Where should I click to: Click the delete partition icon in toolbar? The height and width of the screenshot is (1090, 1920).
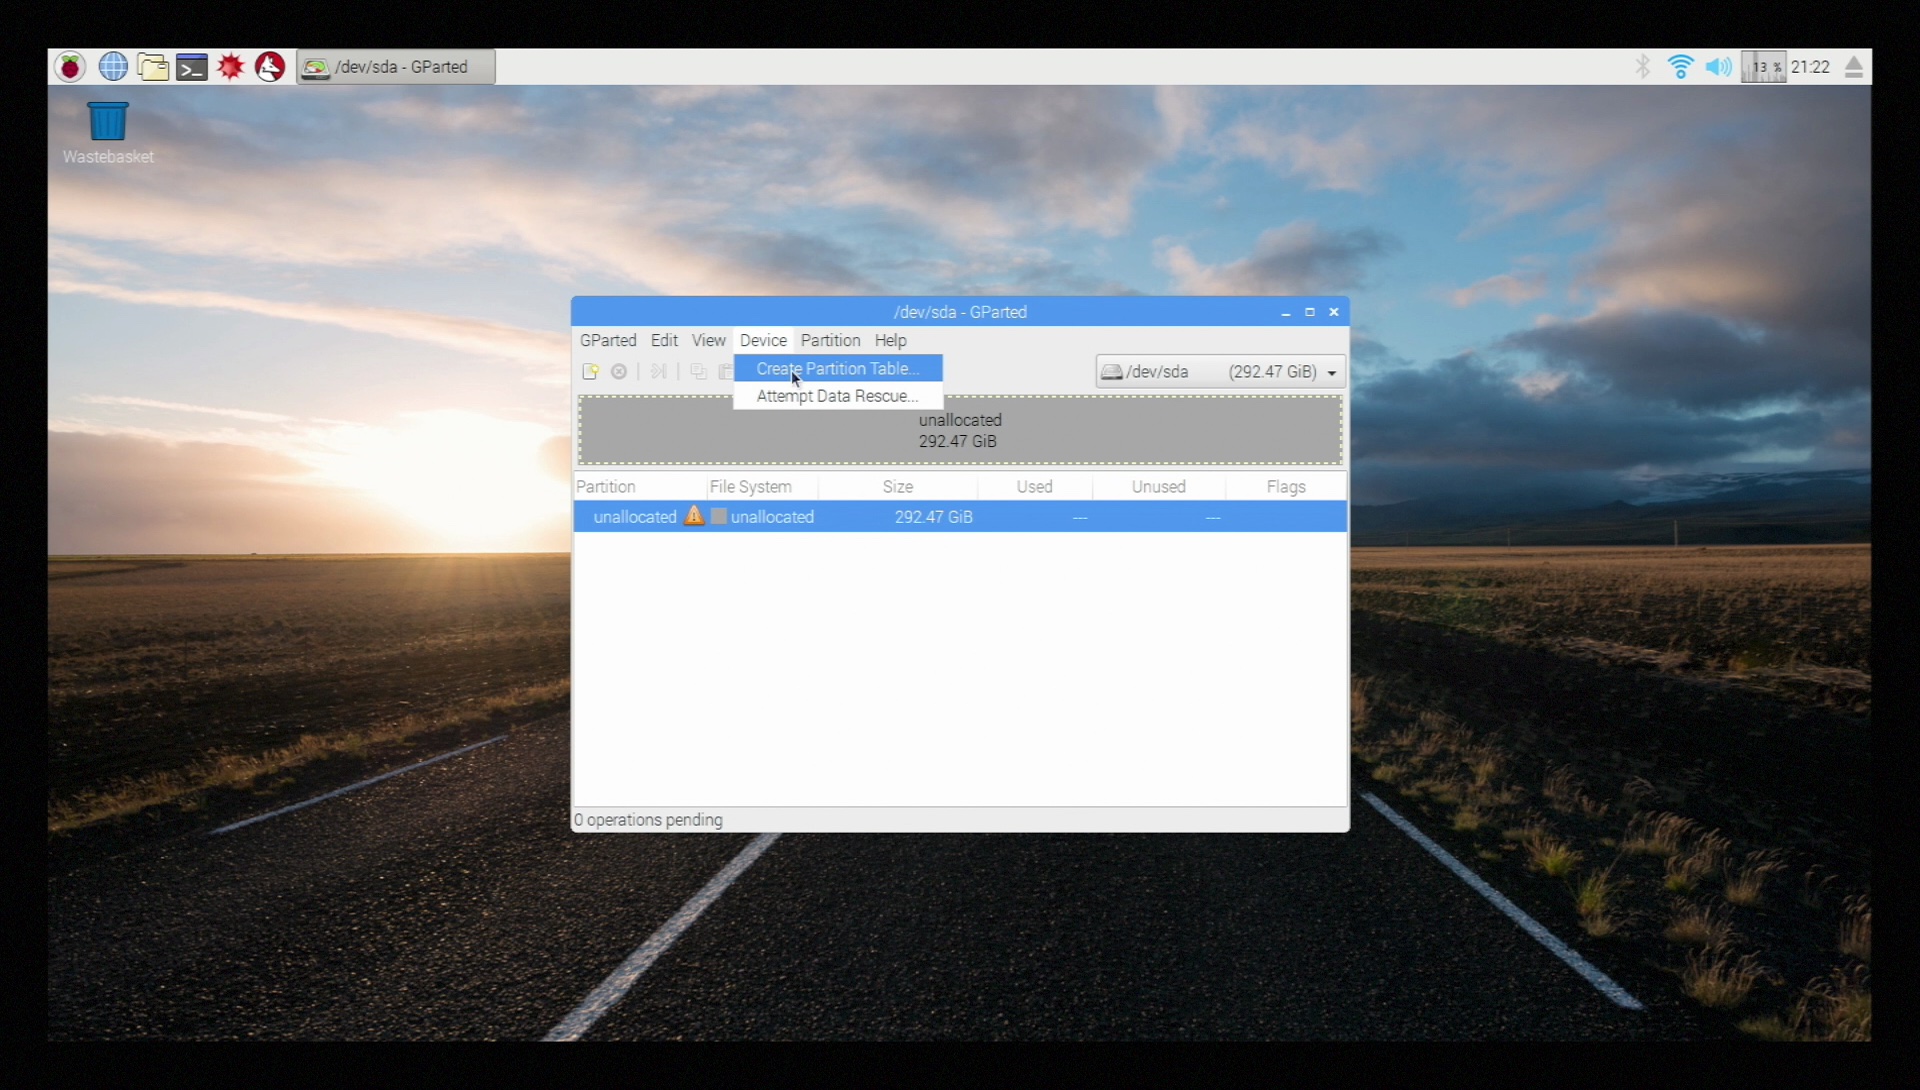(618, 370)
